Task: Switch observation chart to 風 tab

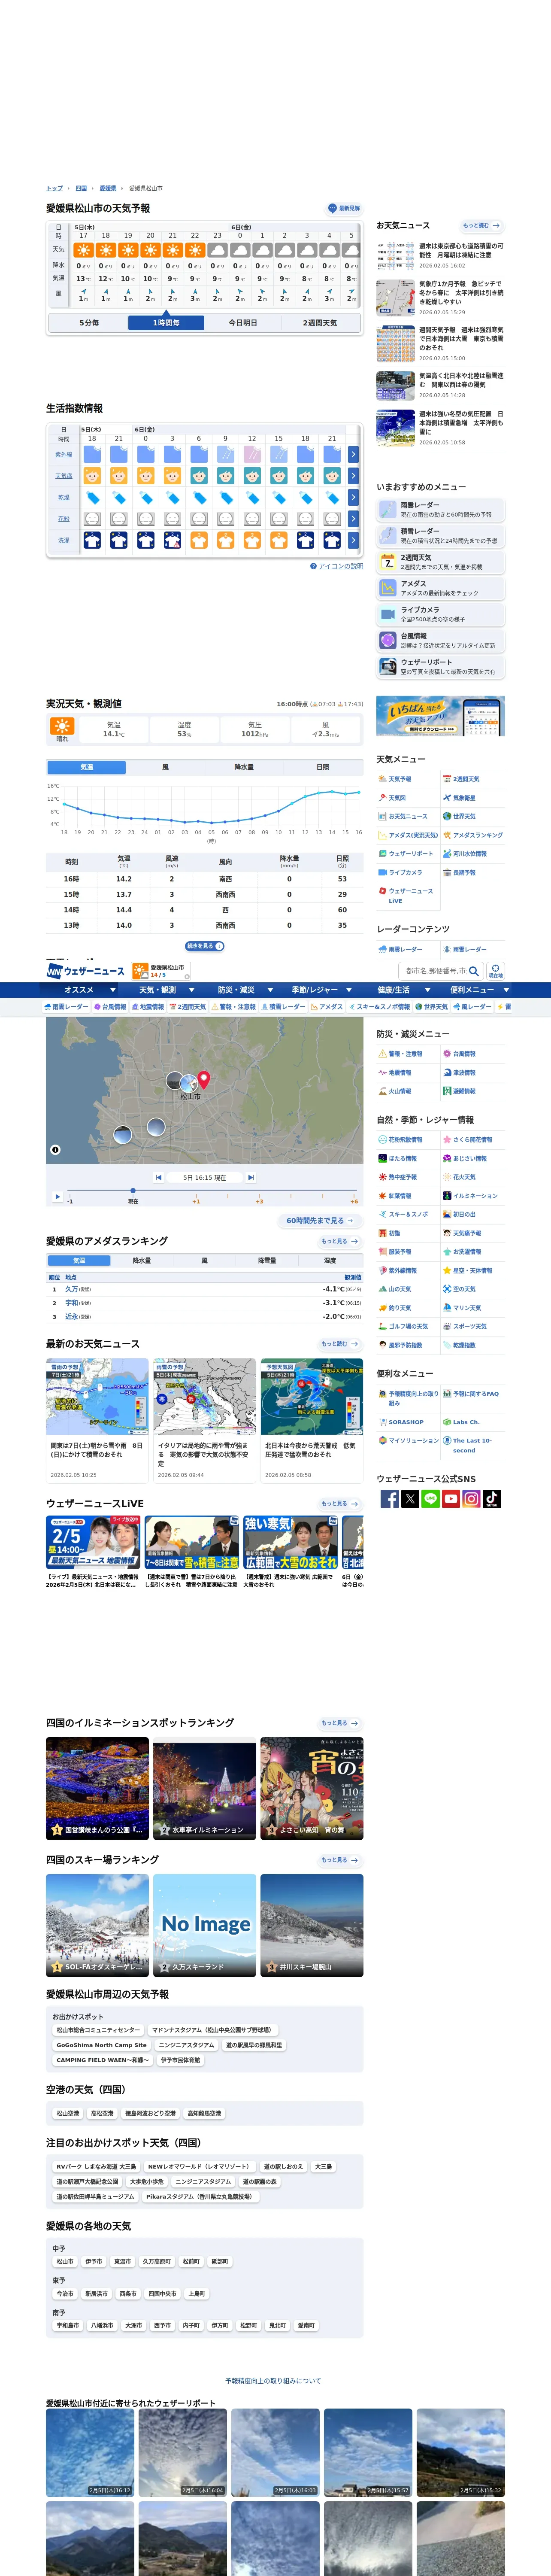Action: pos(165,767)
